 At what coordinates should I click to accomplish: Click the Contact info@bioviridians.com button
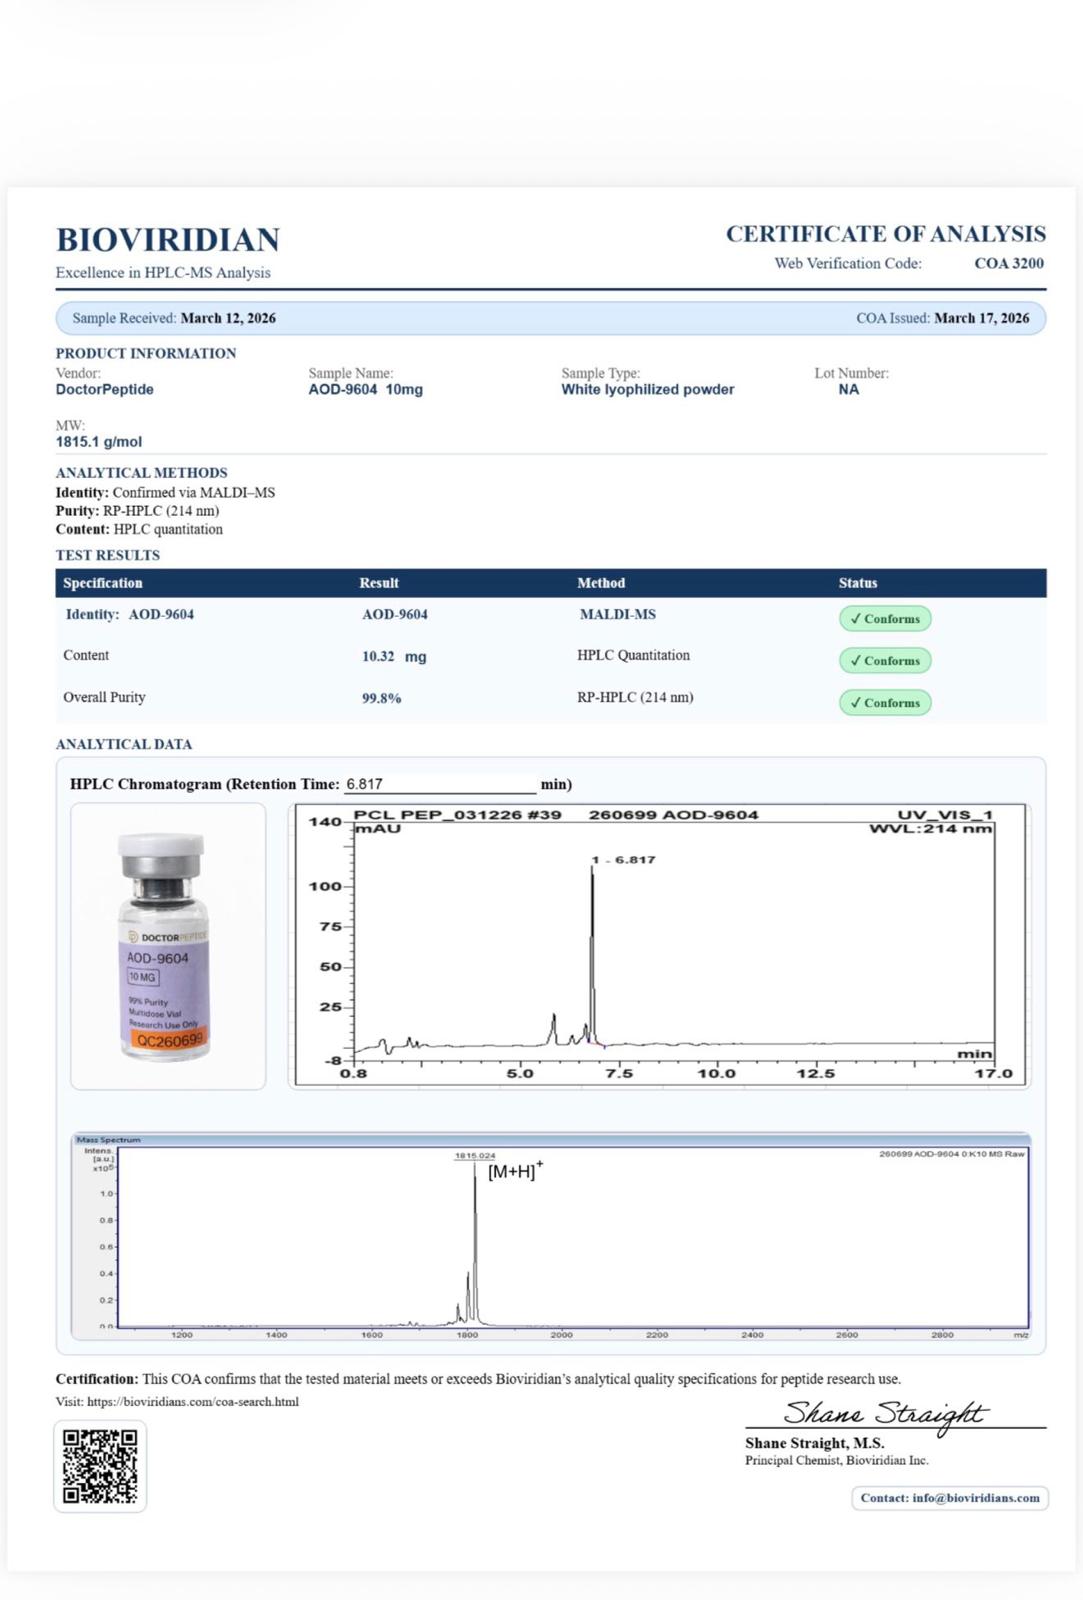coord(949,1497)
